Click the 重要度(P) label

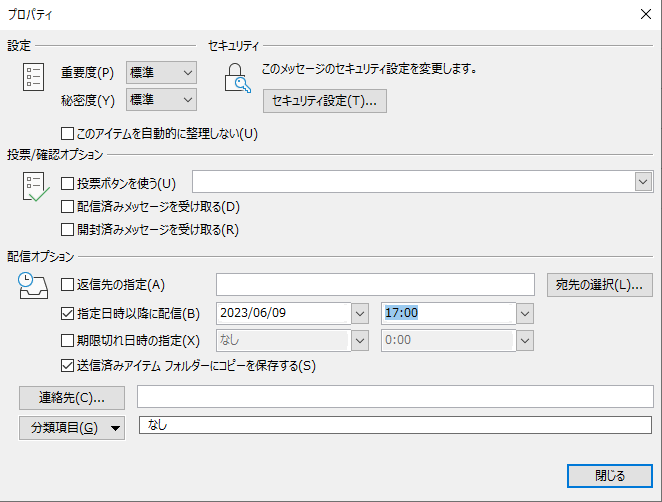click(x=87, y=73)
